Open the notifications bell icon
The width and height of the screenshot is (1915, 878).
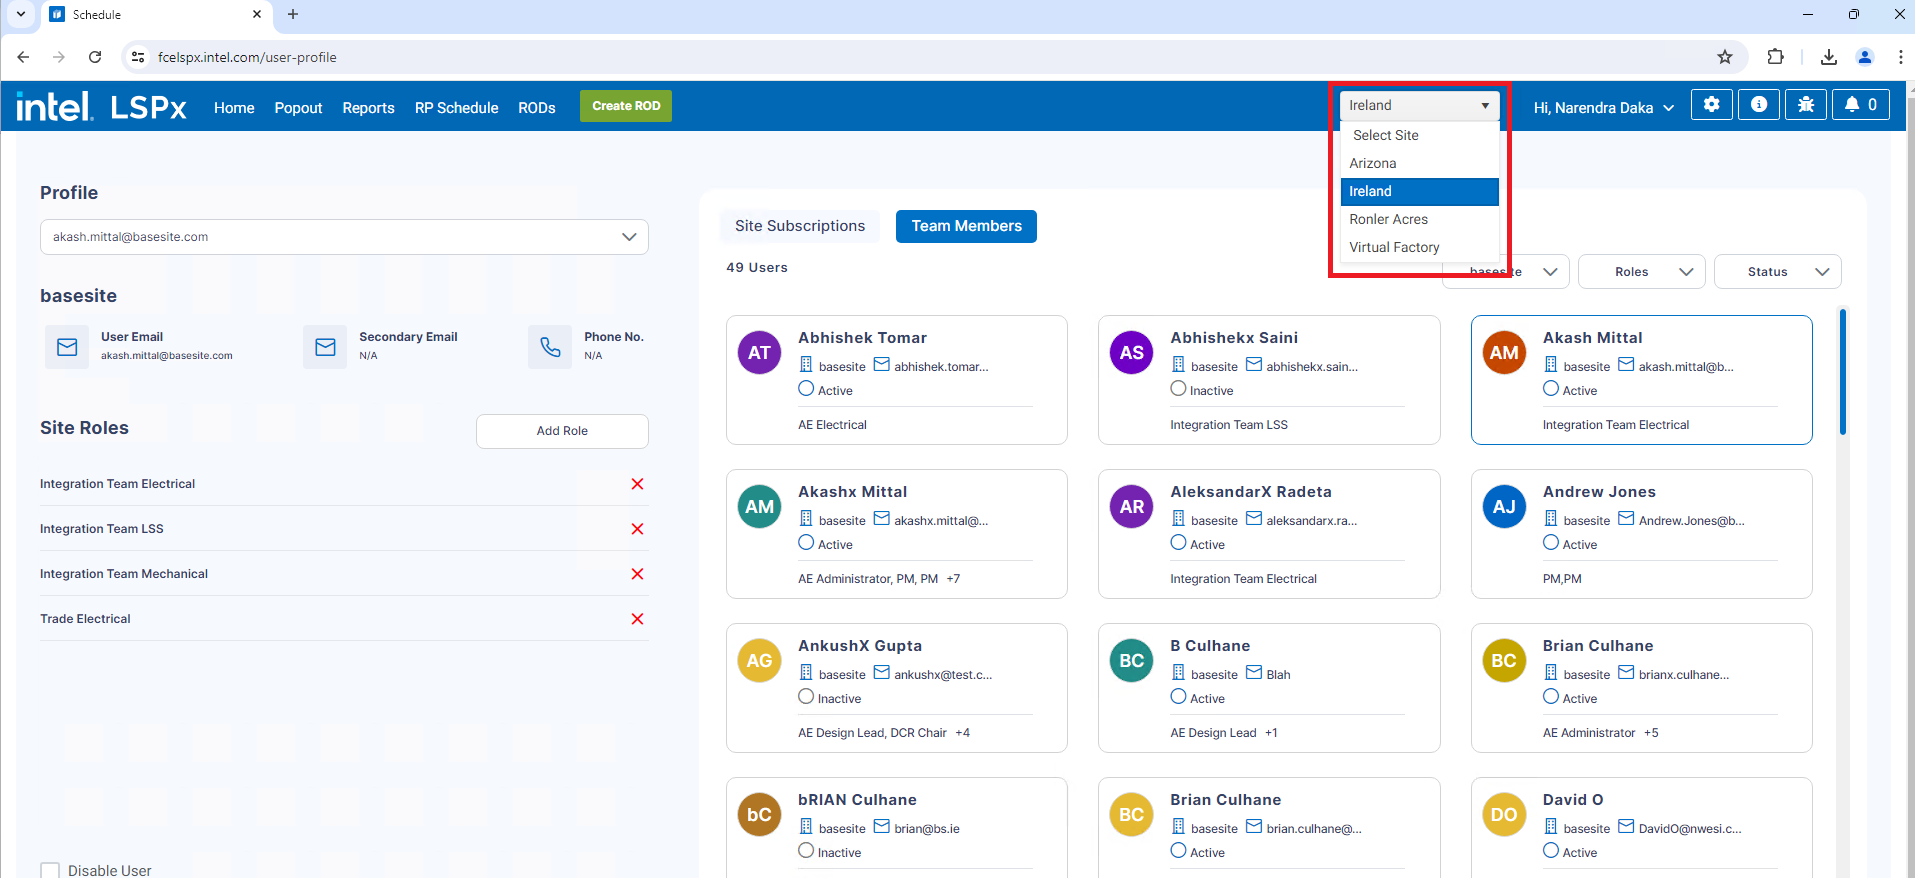tap(1860, 105)
